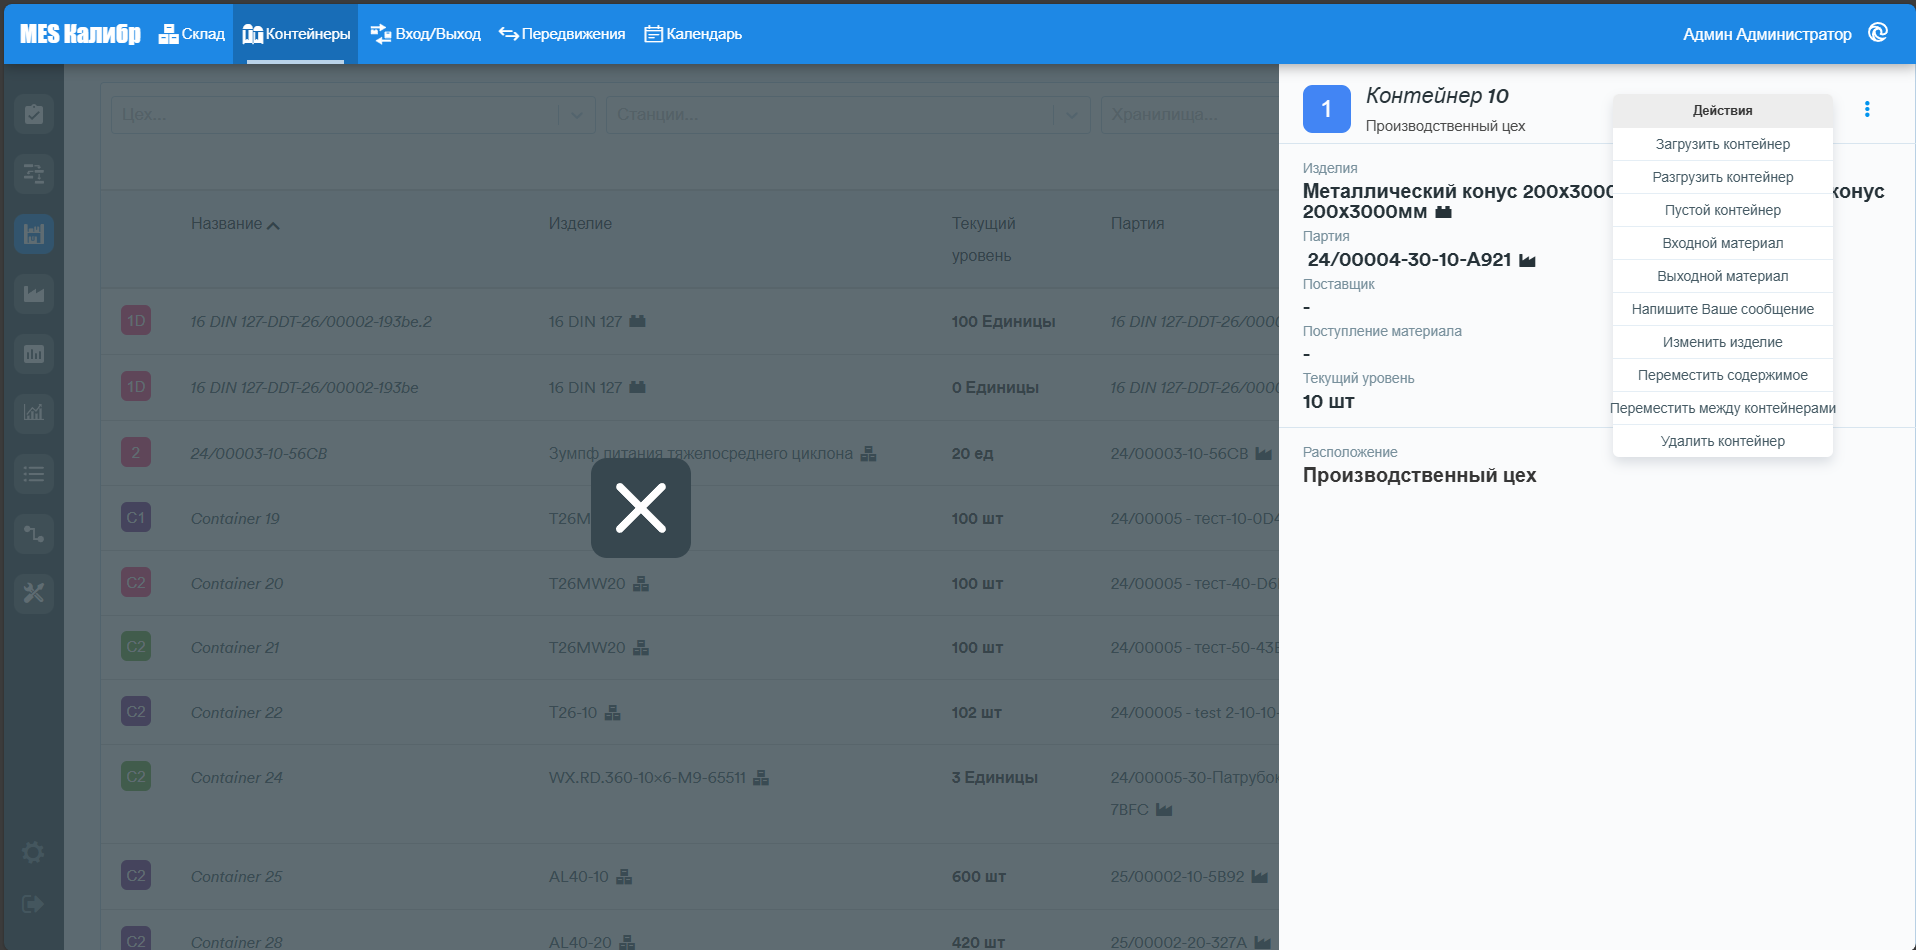This screenshot has width=1916, height=950.
Task: Choose Переместить между контейнерами action
Action: (x=1723, y=408)
